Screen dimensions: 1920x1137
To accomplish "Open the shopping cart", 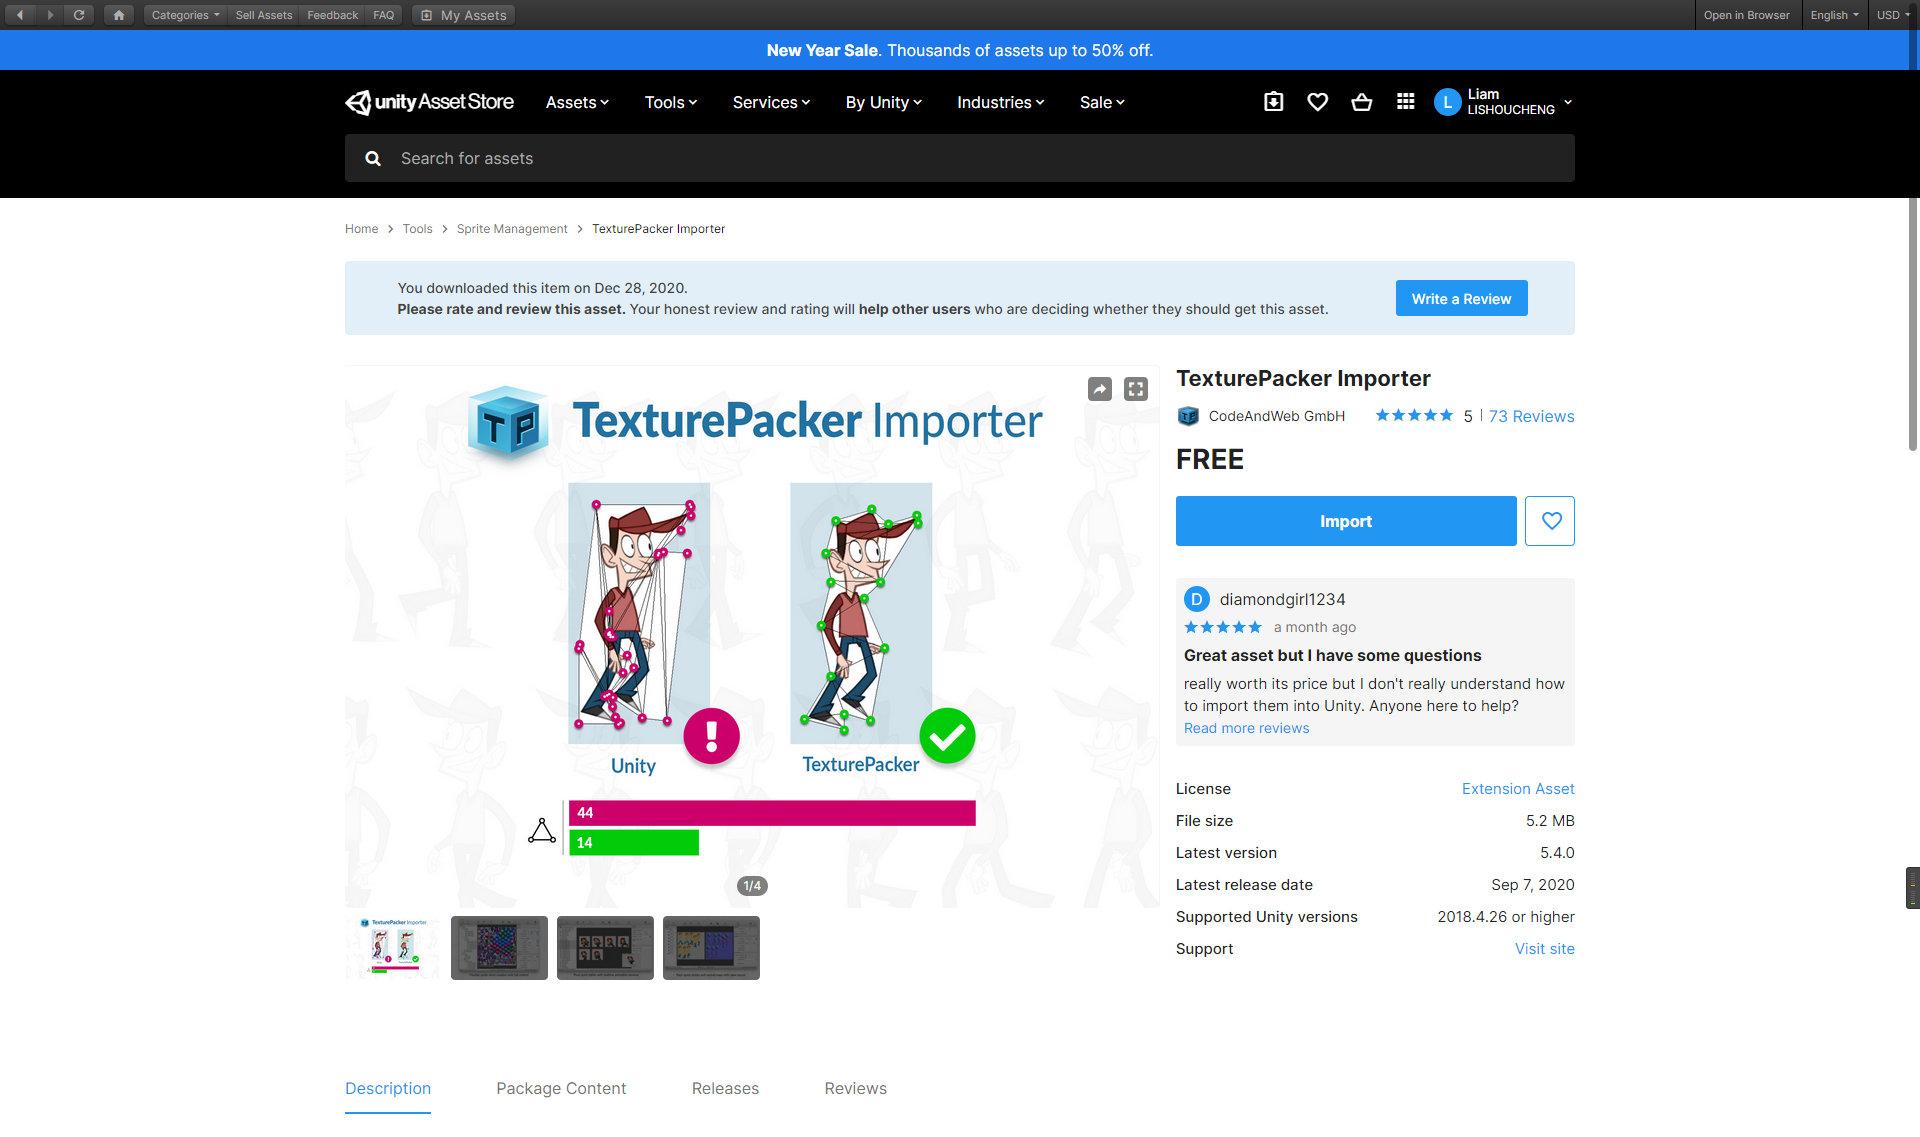I will tap(1361, 101).
